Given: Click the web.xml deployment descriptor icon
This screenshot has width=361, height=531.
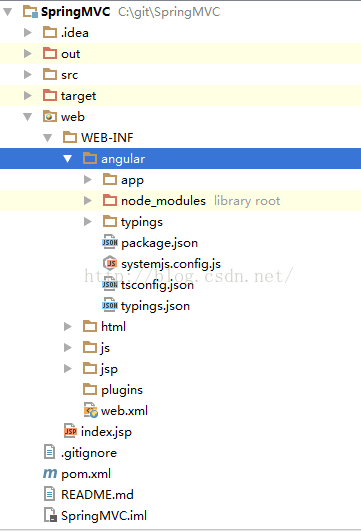Looking at the screenshot, I should [x=90, y=410].
